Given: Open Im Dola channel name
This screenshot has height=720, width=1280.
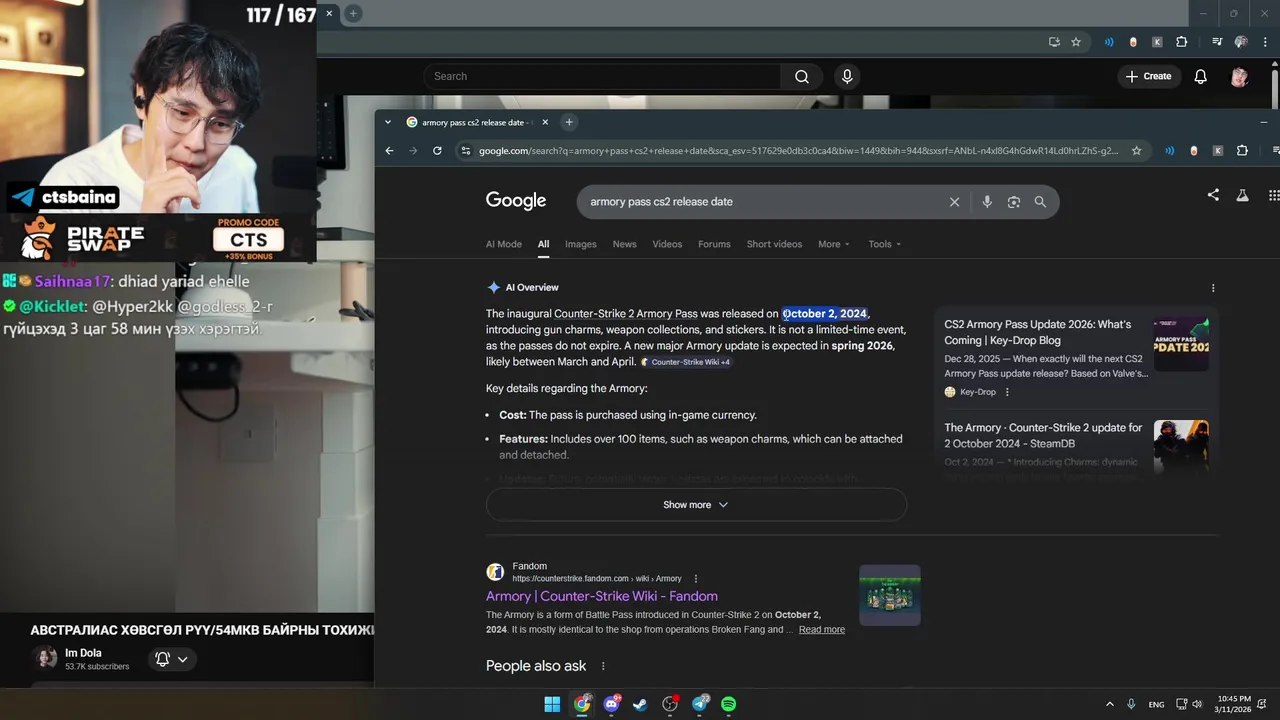Looking at the screenshot, I should coord(84,653).
